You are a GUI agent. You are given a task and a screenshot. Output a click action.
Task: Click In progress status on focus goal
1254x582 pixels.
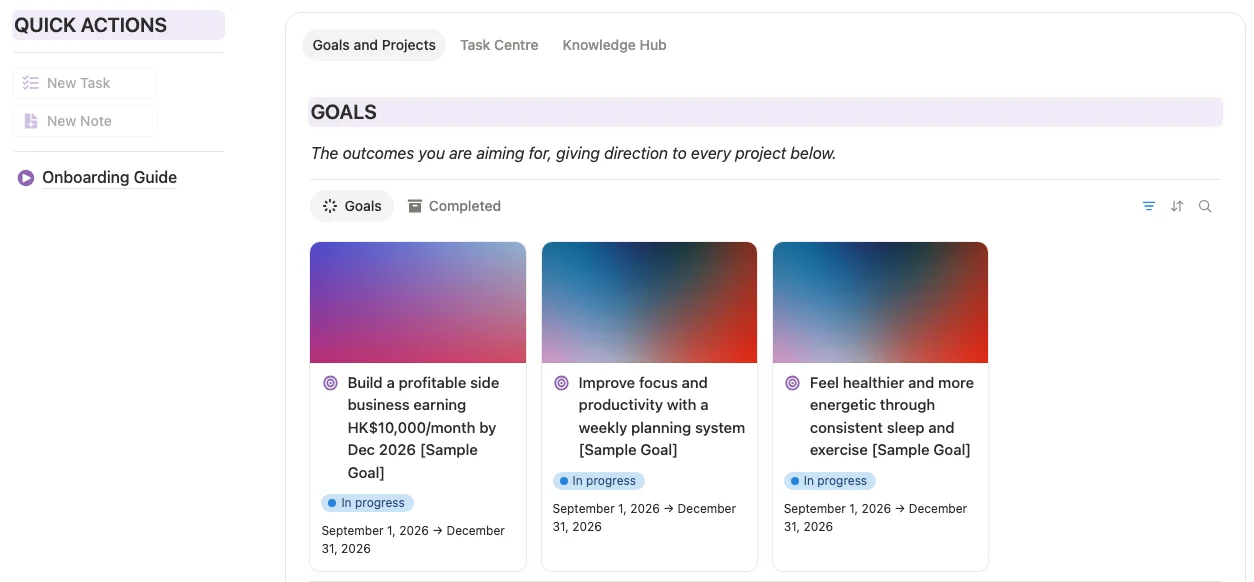pos(598,481)
